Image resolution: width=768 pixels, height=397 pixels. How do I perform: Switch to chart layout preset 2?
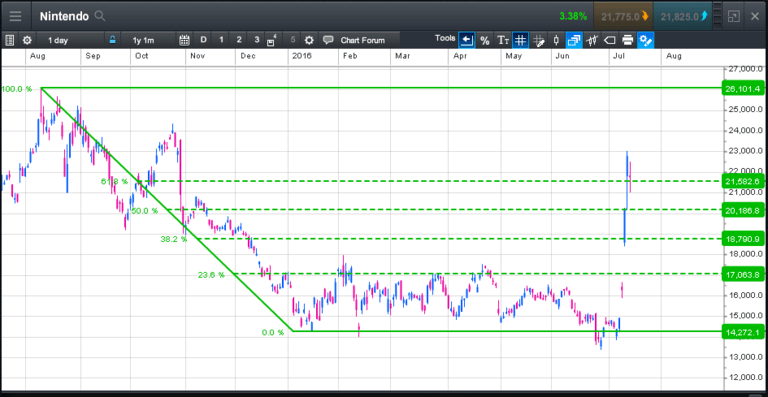coord(239,40)
